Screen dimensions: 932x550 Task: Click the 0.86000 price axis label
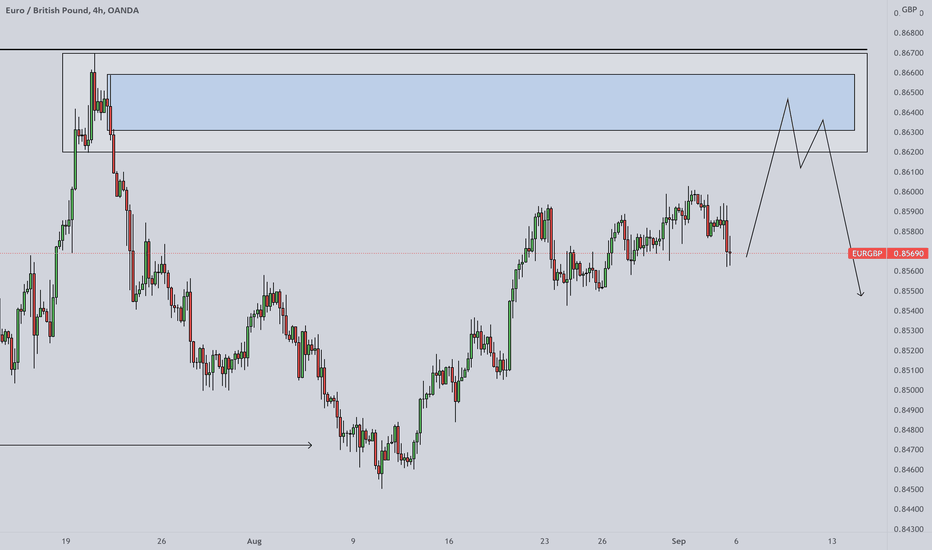click(x=909, y=191)
